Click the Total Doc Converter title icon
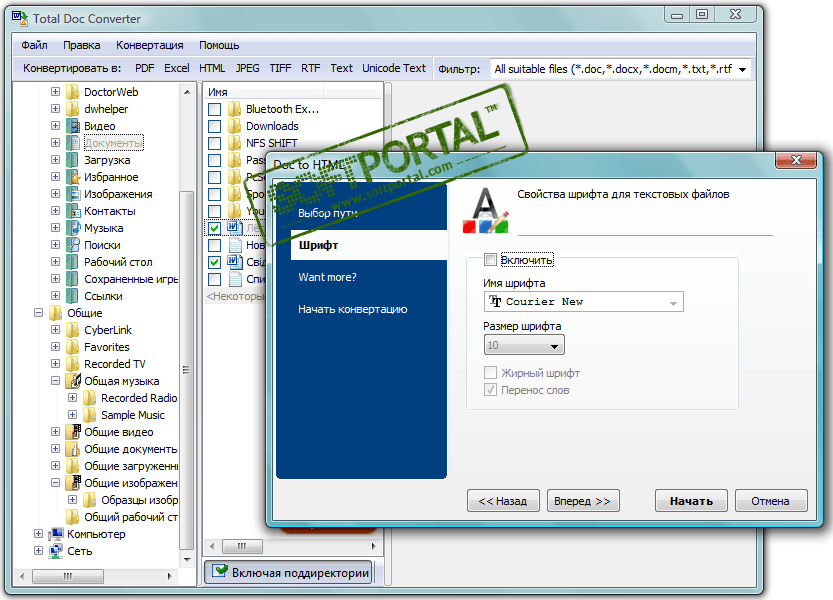 point(20,19)
